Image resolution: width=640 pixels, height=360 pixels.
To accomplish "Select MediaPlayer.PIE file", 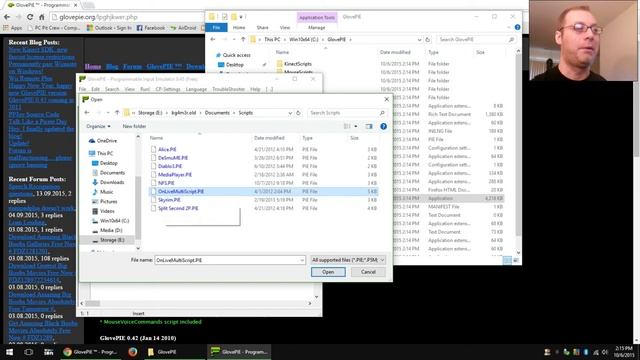I will [175, 175].
